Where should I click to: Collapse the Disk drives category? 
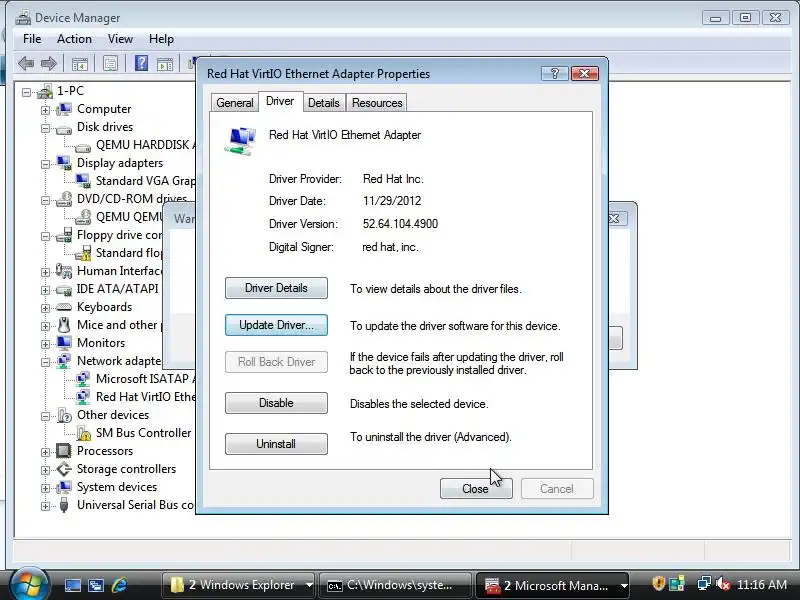click(45, 129)
